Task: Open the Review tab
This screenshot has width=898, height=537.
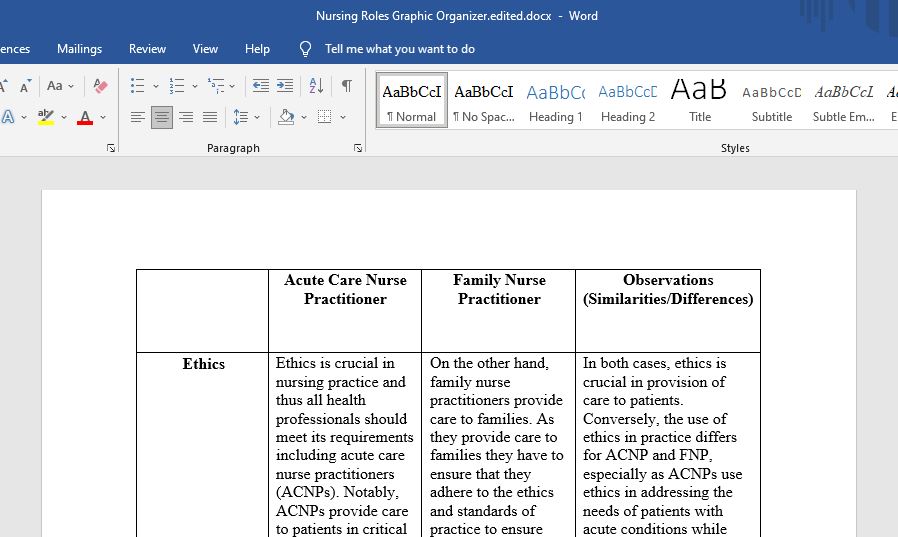Action: coord(147,49)
